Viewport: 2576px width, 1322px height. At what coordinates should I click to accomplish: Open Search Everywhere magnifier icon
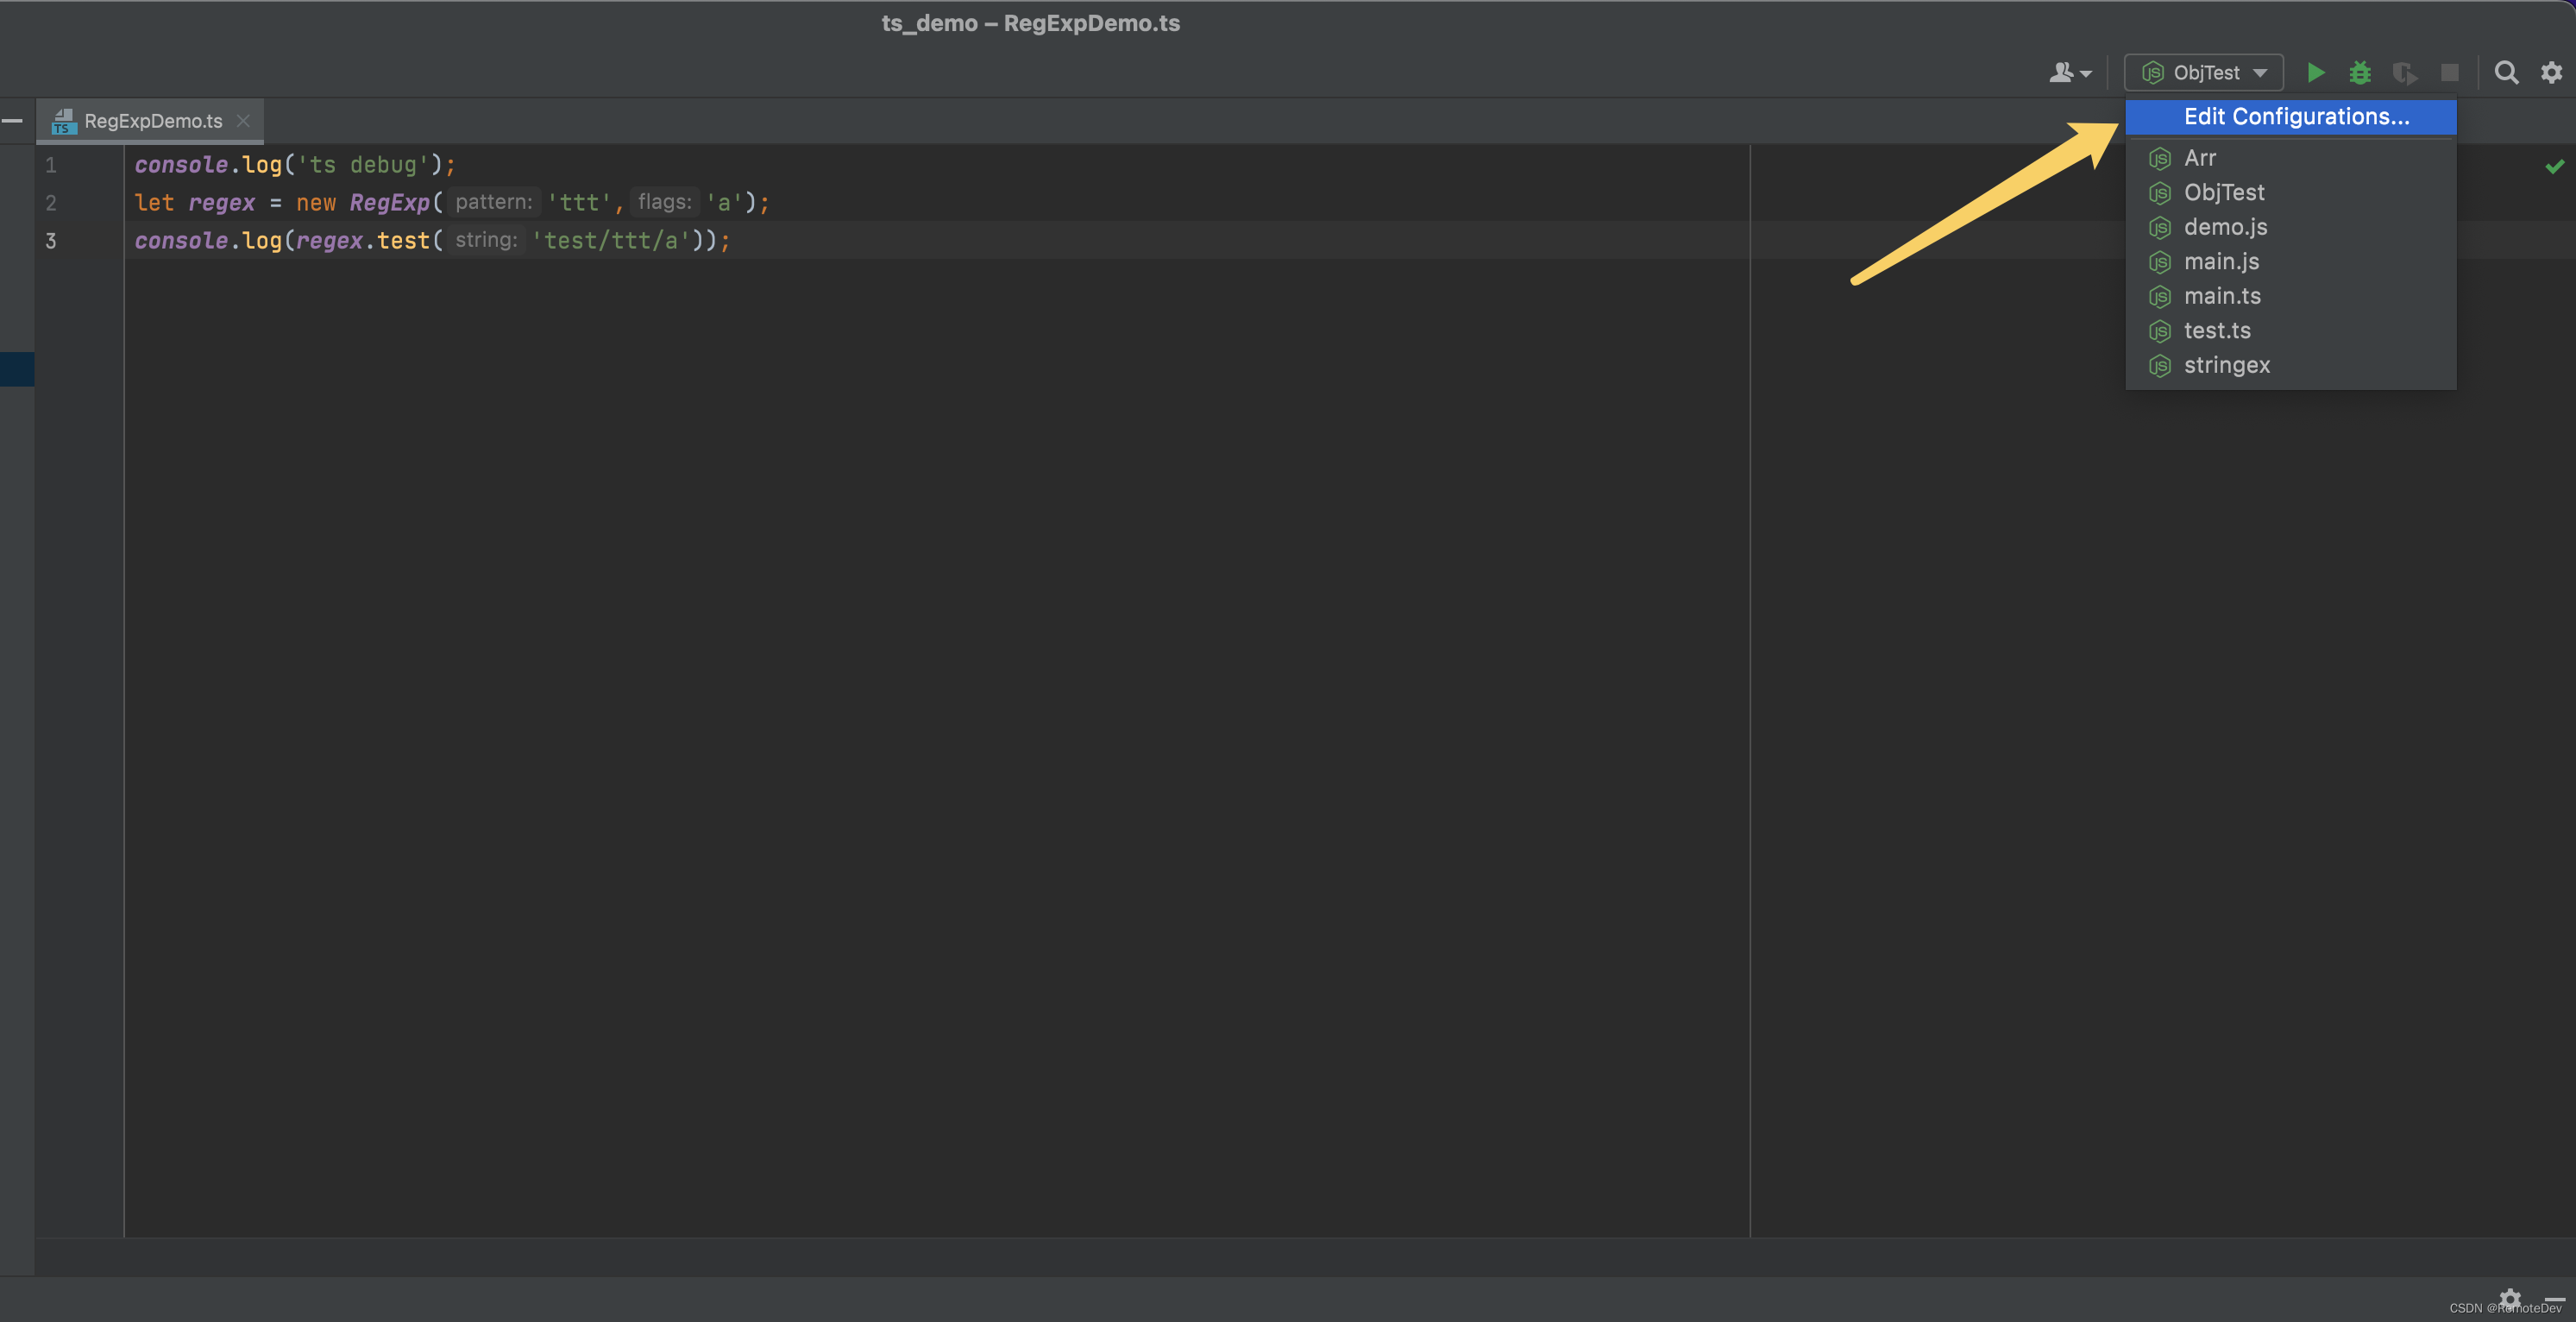(2506, 72)
